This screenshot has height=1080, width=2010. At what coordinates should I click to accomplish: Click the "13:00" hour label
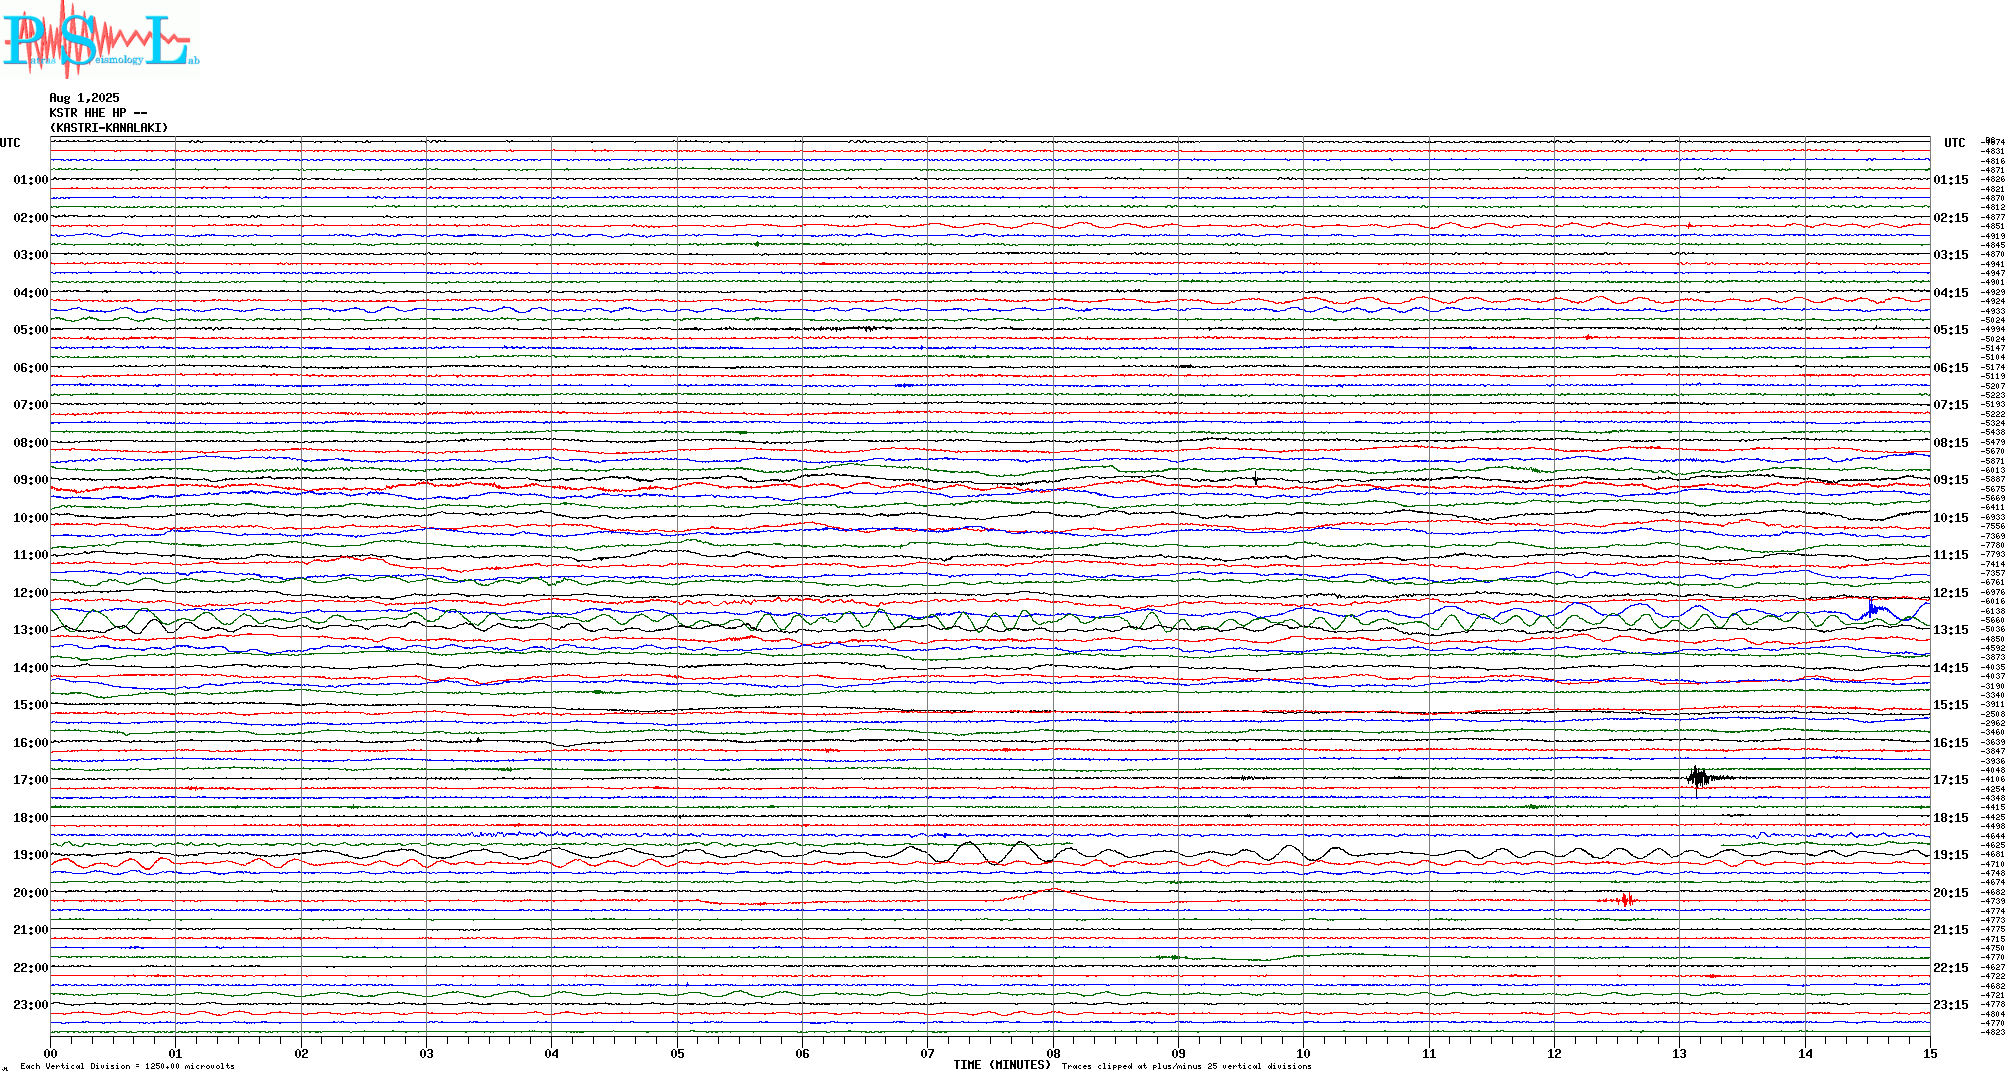point(30,630)
